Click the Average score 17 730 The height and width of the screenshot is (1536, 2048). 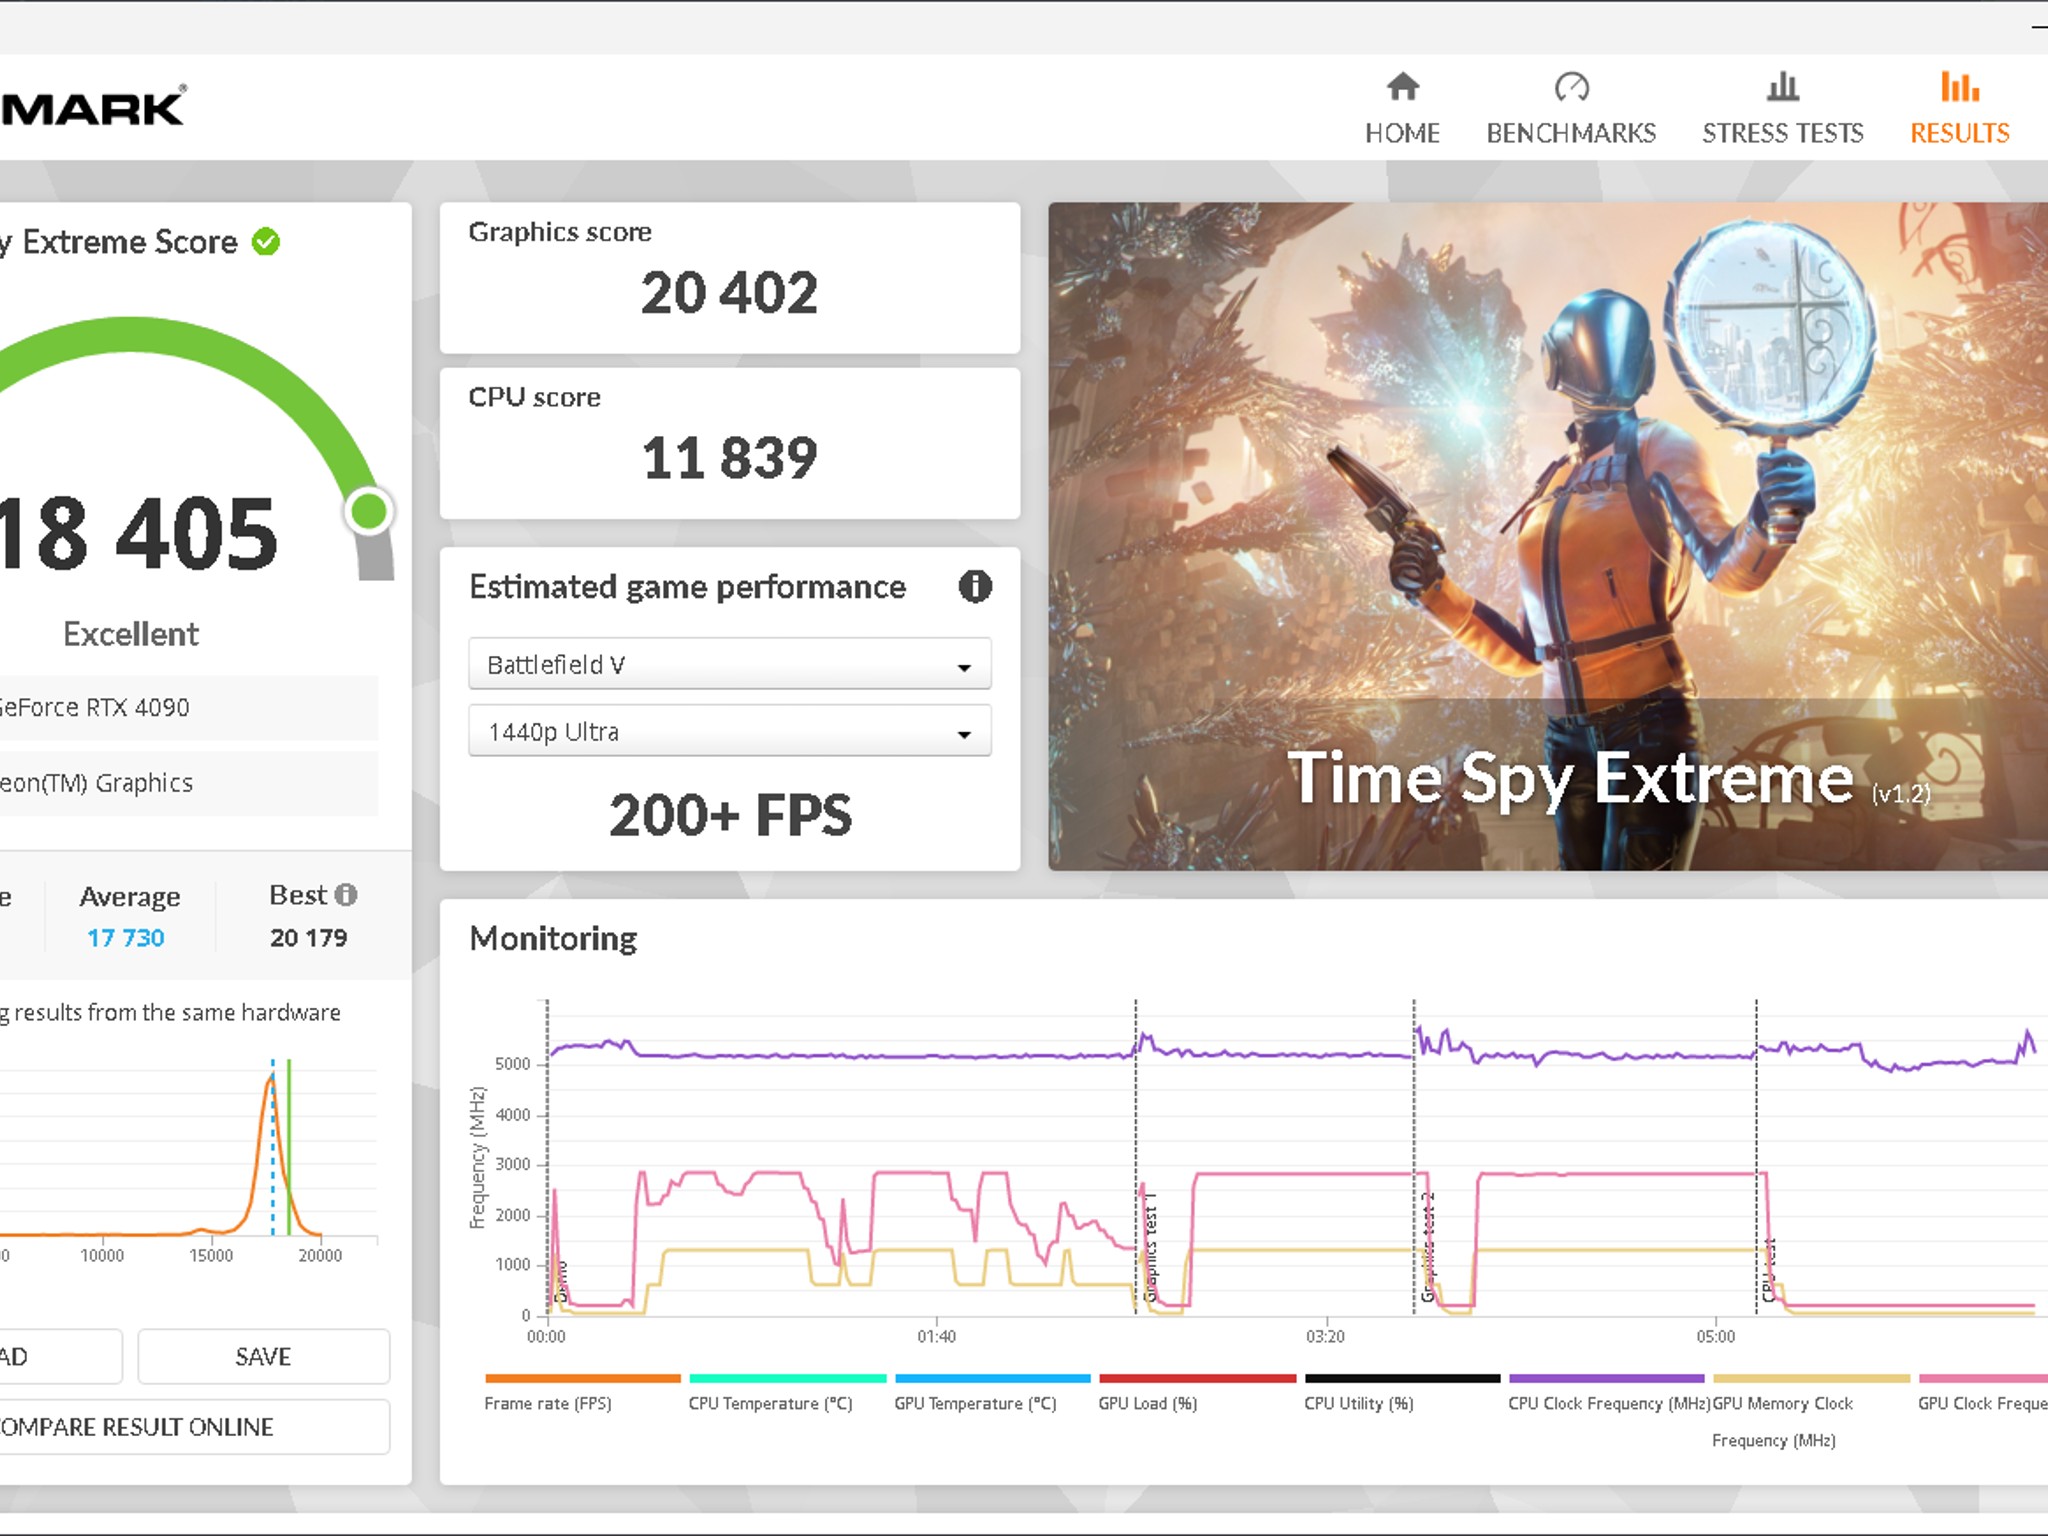click(126, 938)
